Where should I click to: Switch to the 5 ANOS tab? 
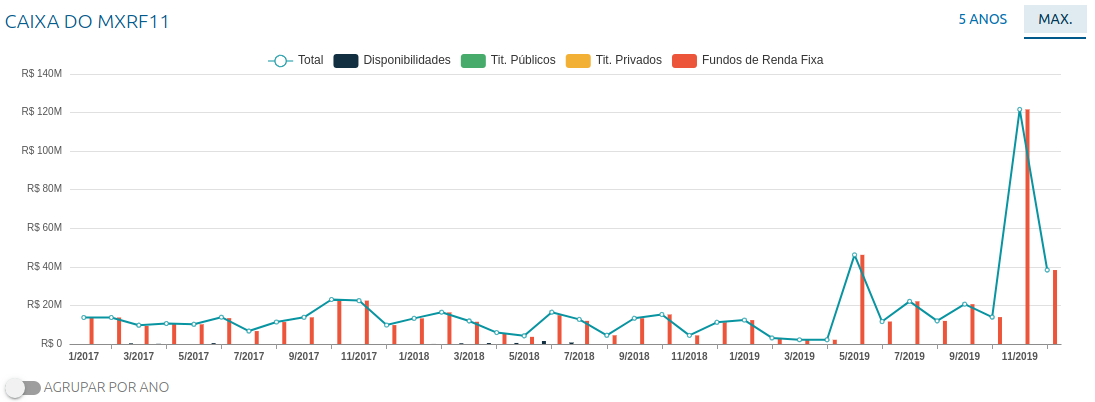click(983, 20)
